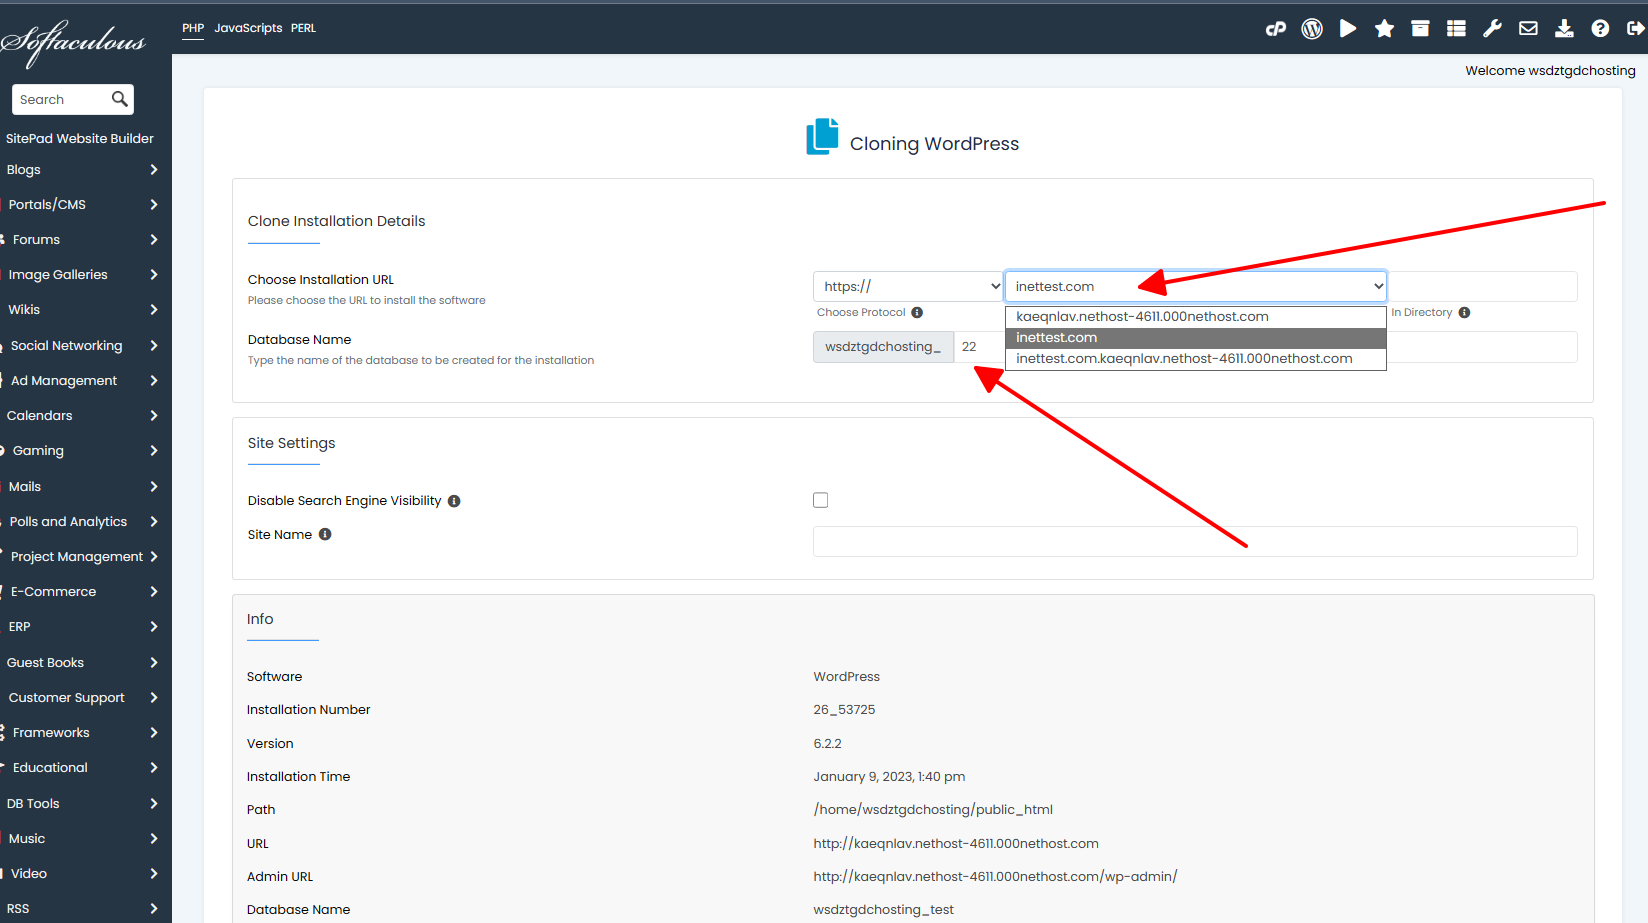
Task: Click the info icon beside Site Name
Action: point(325,535)
